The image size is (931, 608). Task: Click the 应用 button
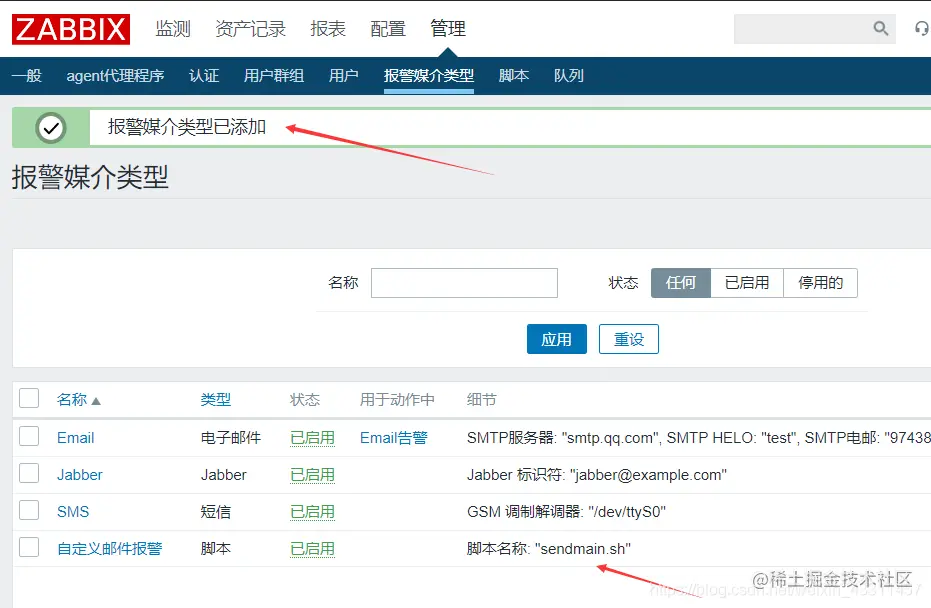click(556, 339)
